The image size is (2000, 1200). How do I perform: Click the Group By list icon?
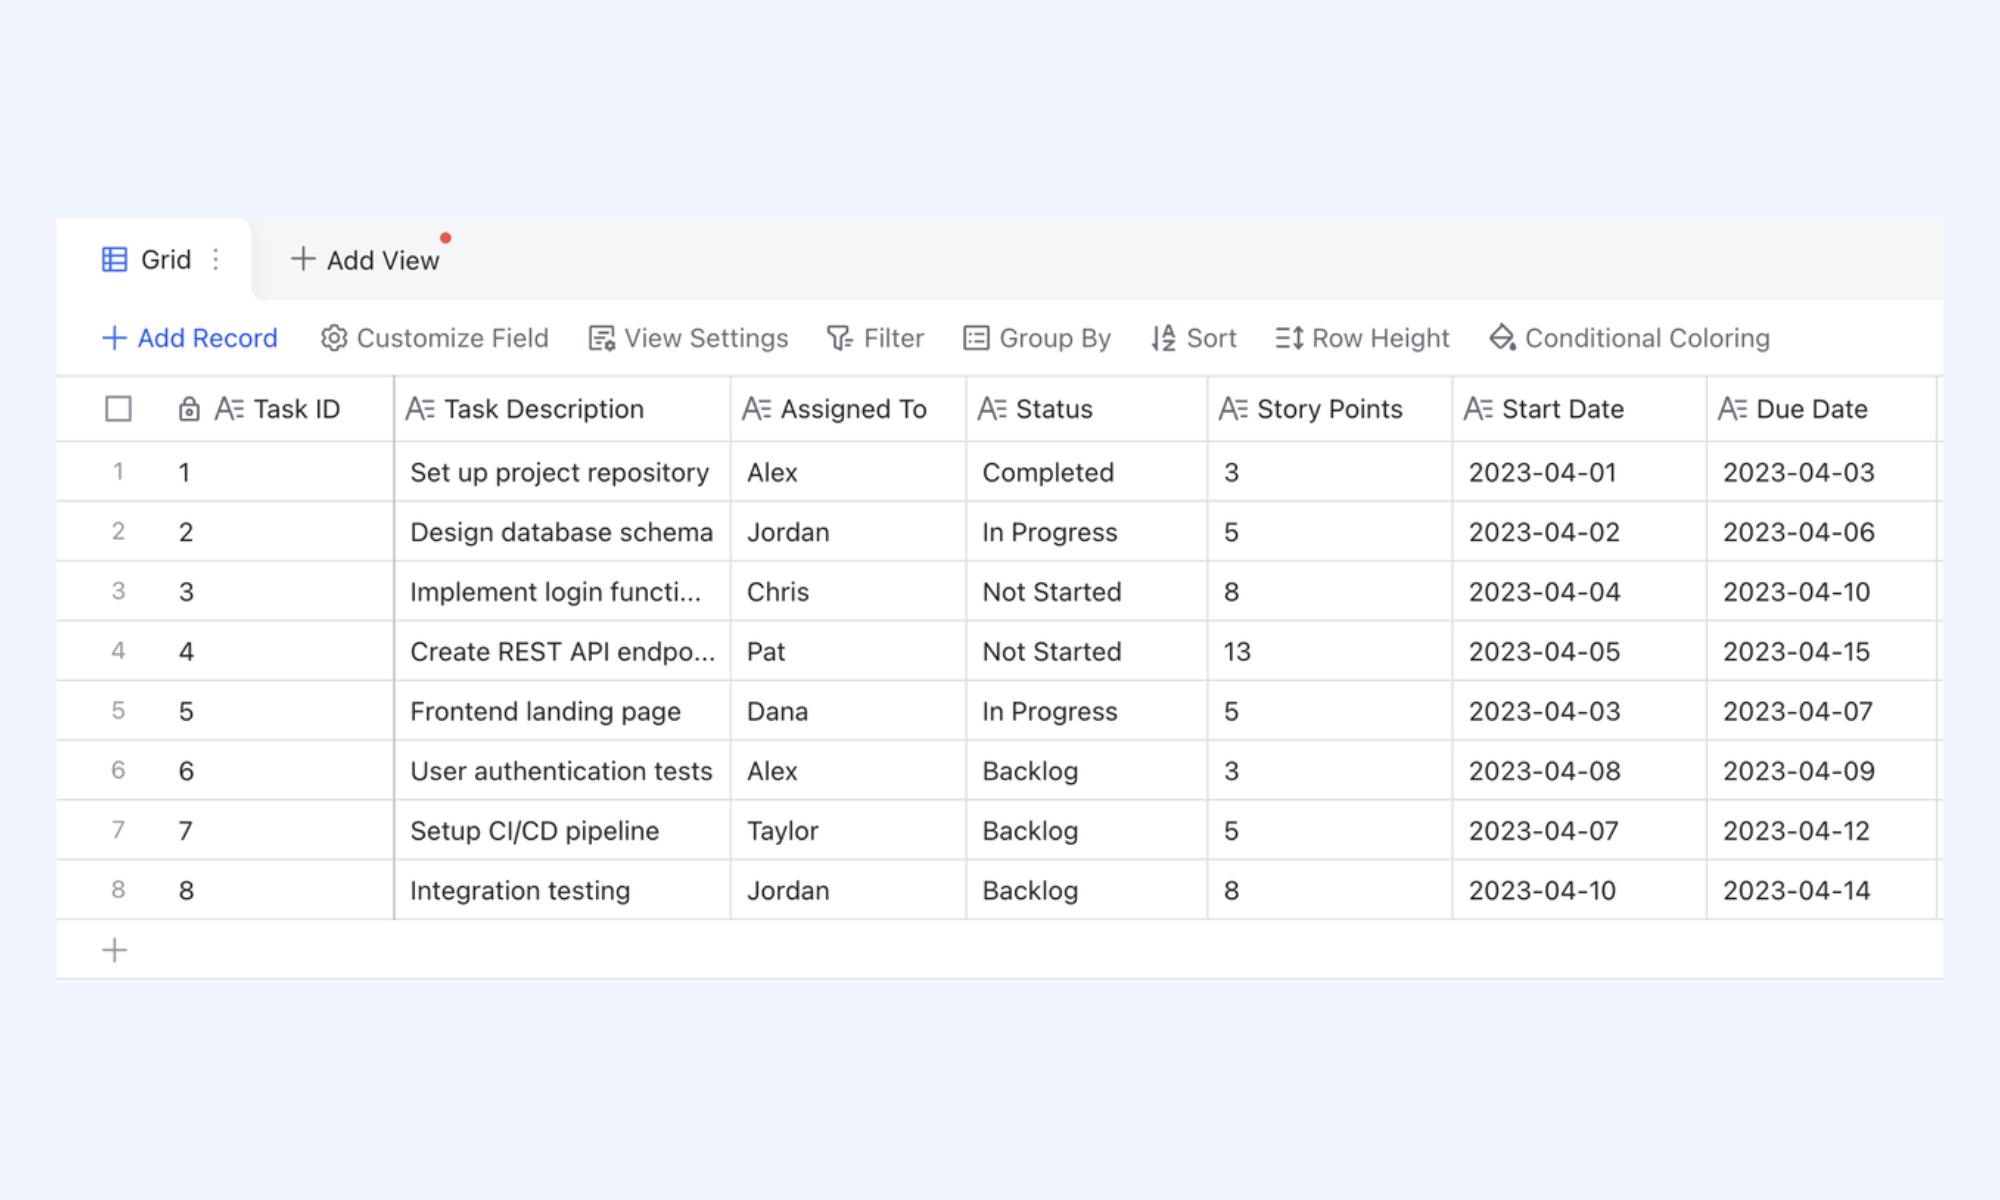[x=976, y=338]
